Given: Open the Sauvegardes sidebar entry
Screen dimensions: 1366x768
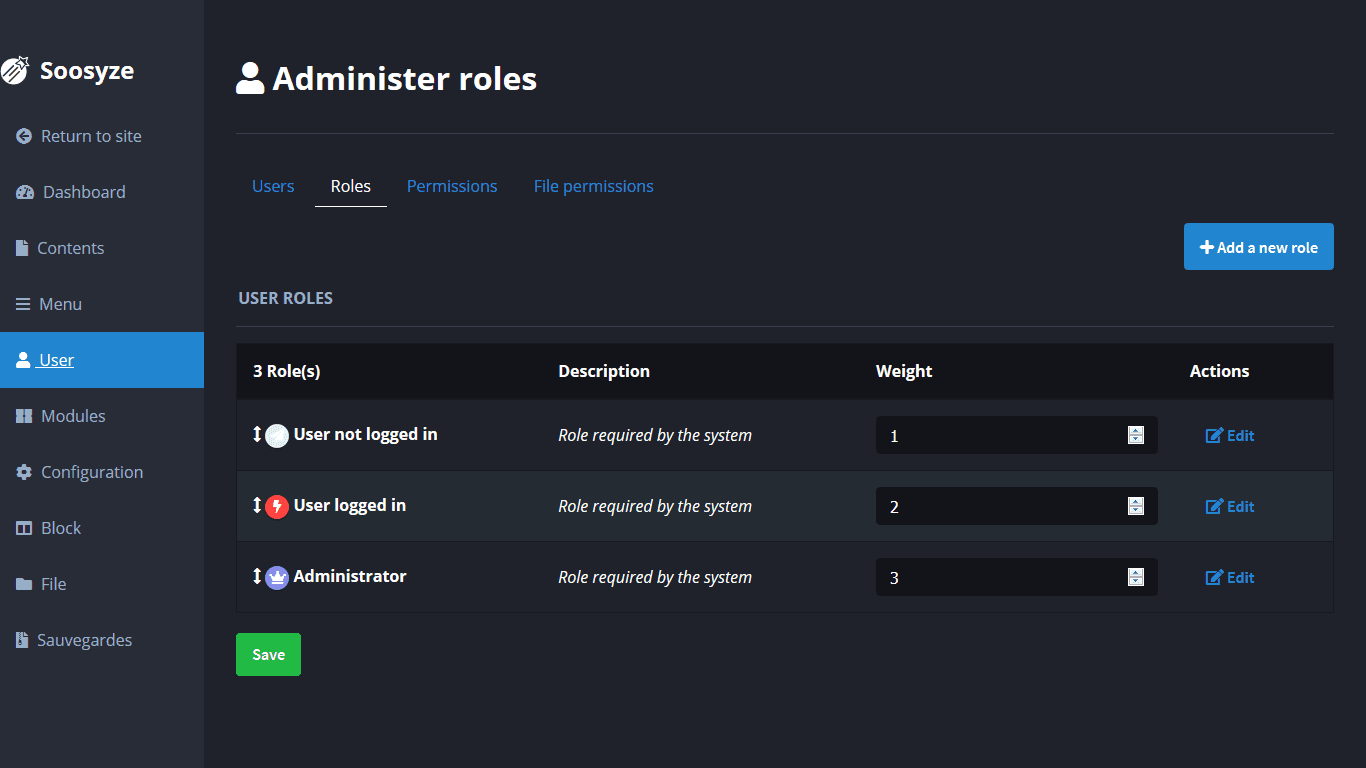Looking at the screenshot, I should coord(84,640).
